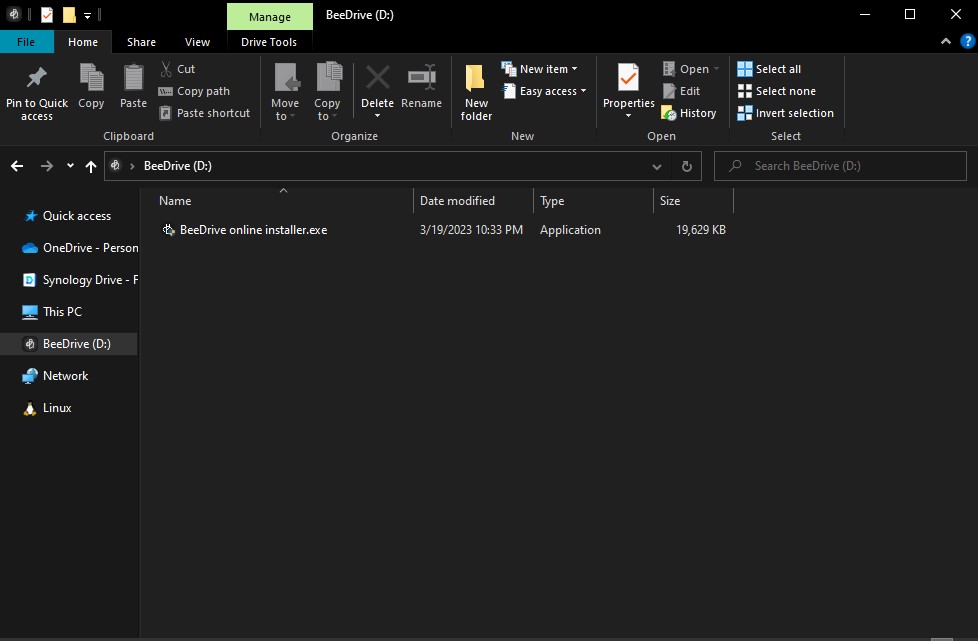The width and height of the screenshot is (978, 641).
Task: Open the File menu tab
Action: pyautogui.click(x=26, y=42)
